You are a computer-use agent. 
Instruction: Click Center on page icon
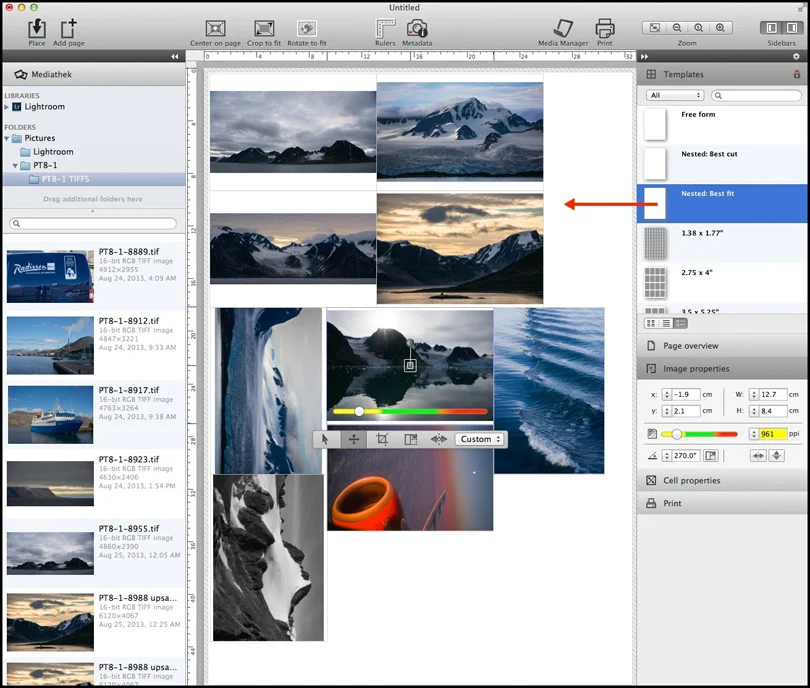point(215,28)
